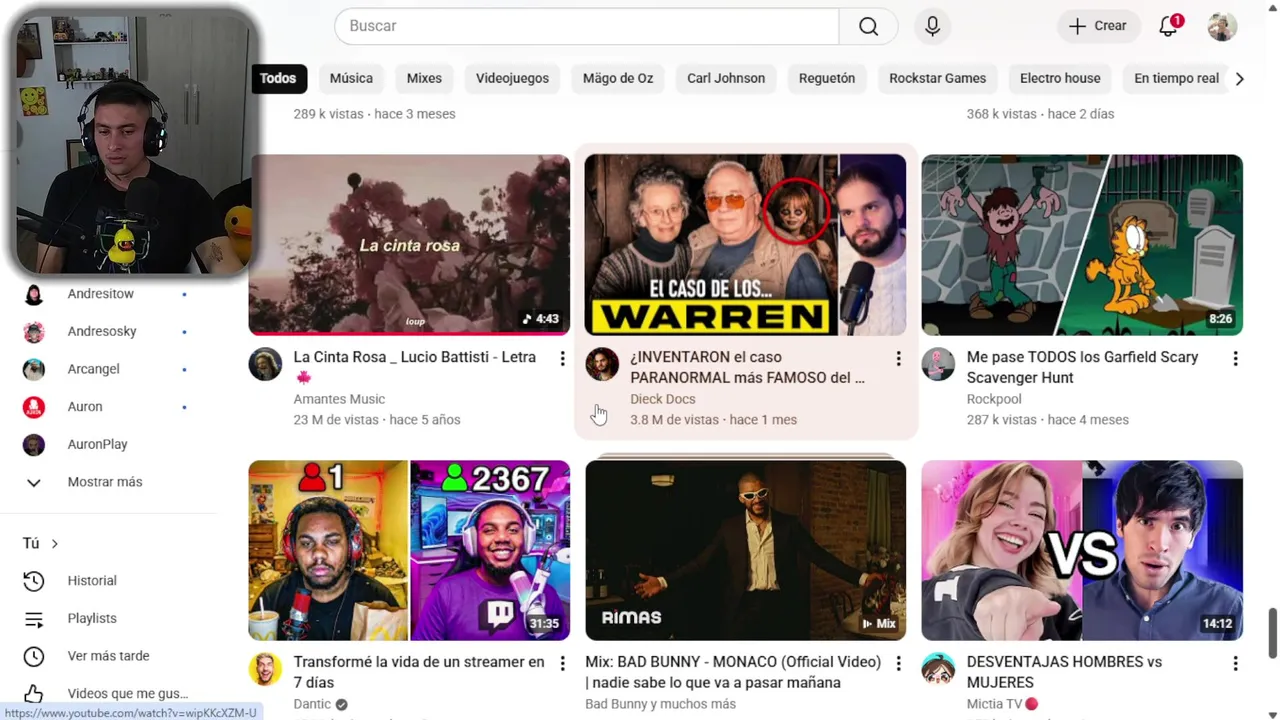Select the Electro house chip
Viewport: 1280px width, 720px height.
1060,78
